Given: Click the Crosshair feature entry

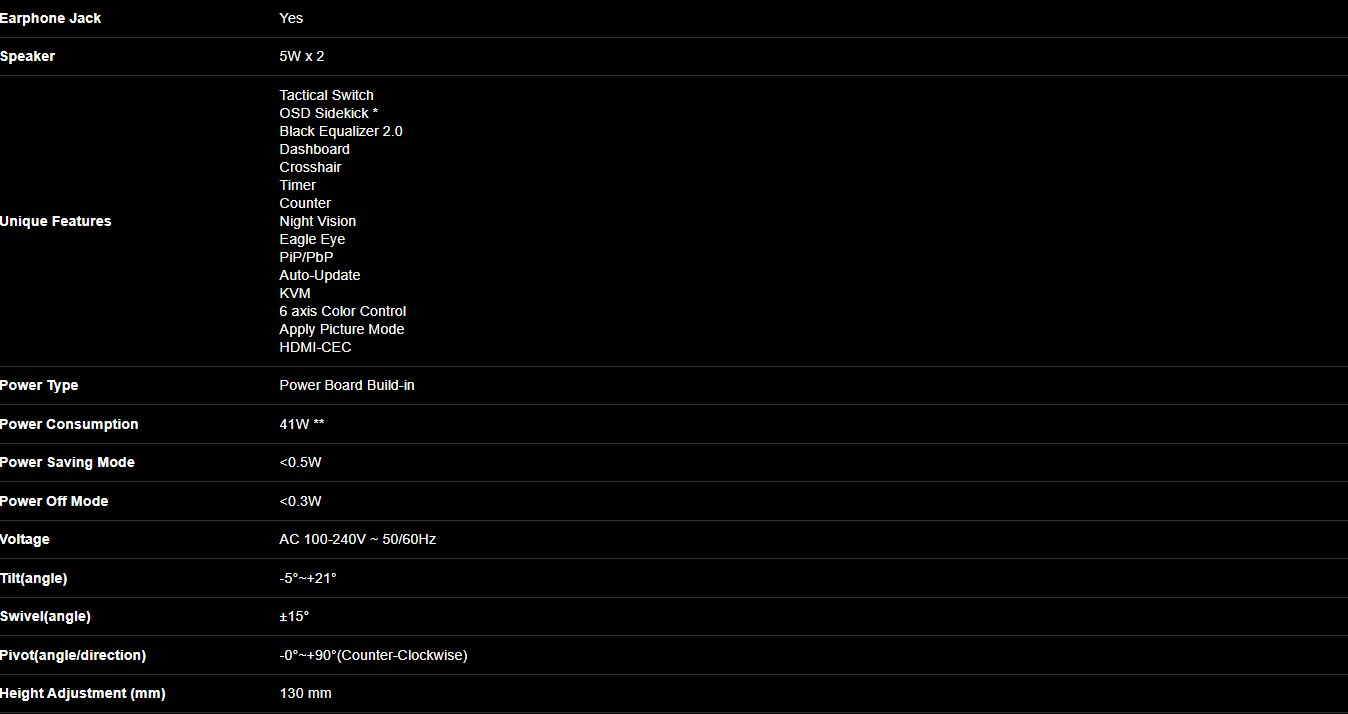Looking at the screenshot, I should click(x=311, y=167).
